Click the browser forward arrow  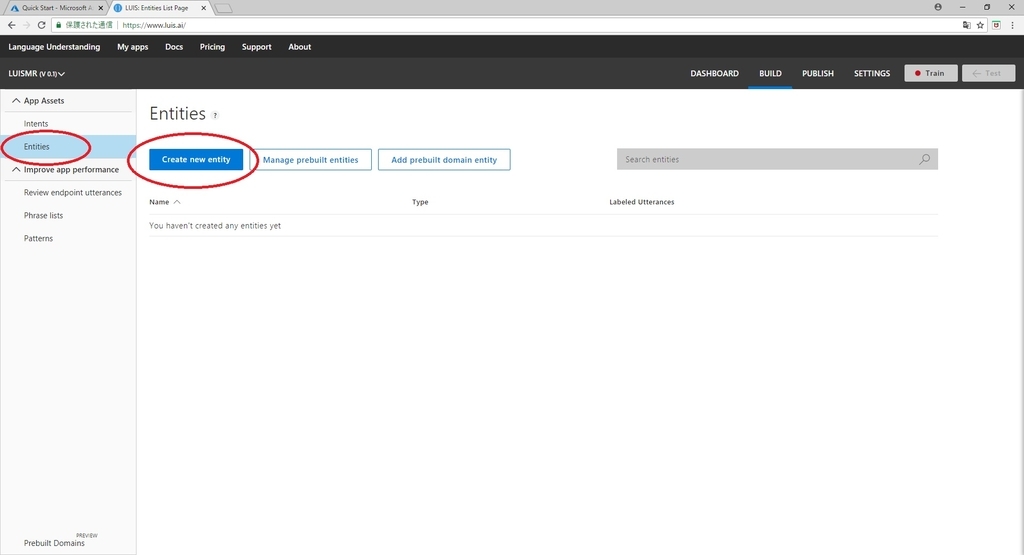click(27, 25)
